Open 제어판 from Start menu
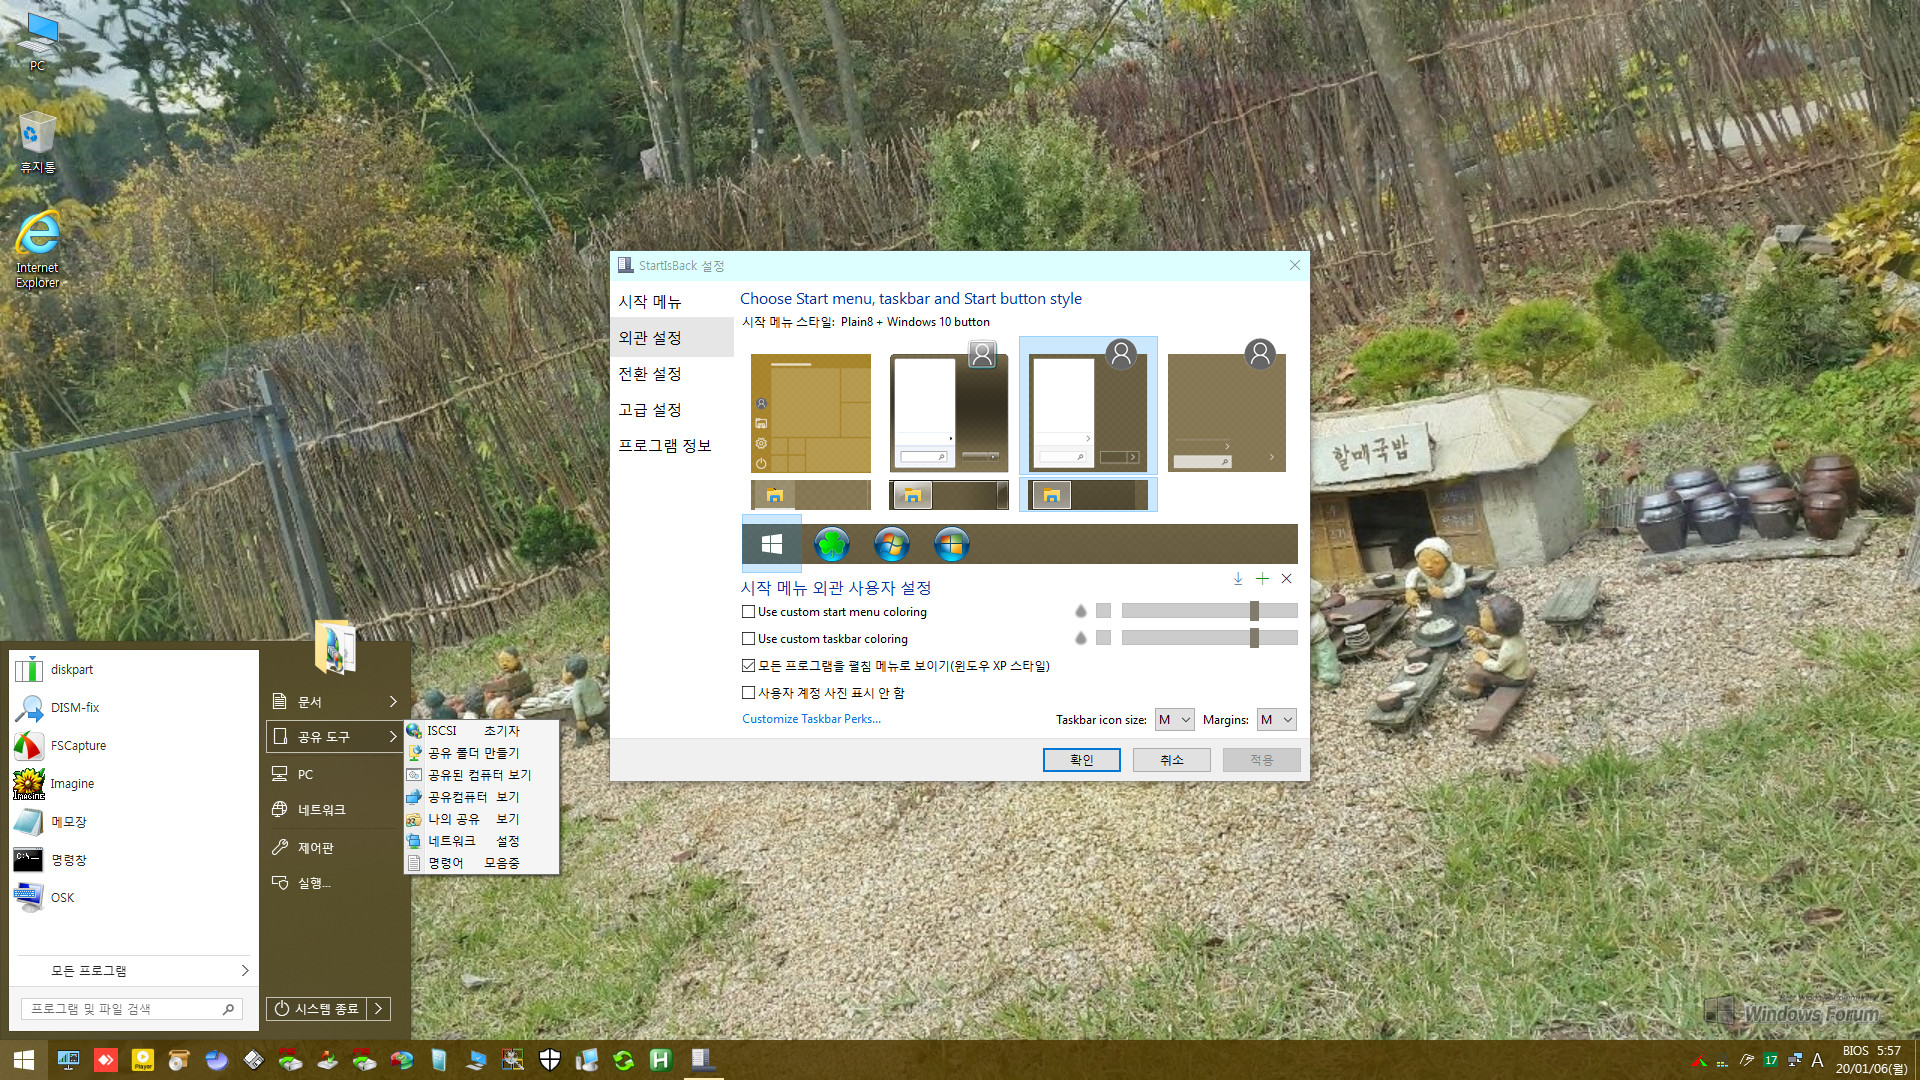Image resolution: width=1920 pixels, height=1080 pixels. click(x=334, y=847)
